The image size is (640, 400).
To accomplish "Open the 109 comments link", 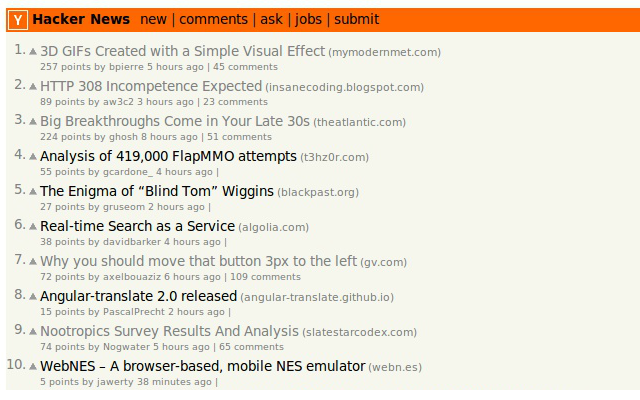I will pos(265,277).
